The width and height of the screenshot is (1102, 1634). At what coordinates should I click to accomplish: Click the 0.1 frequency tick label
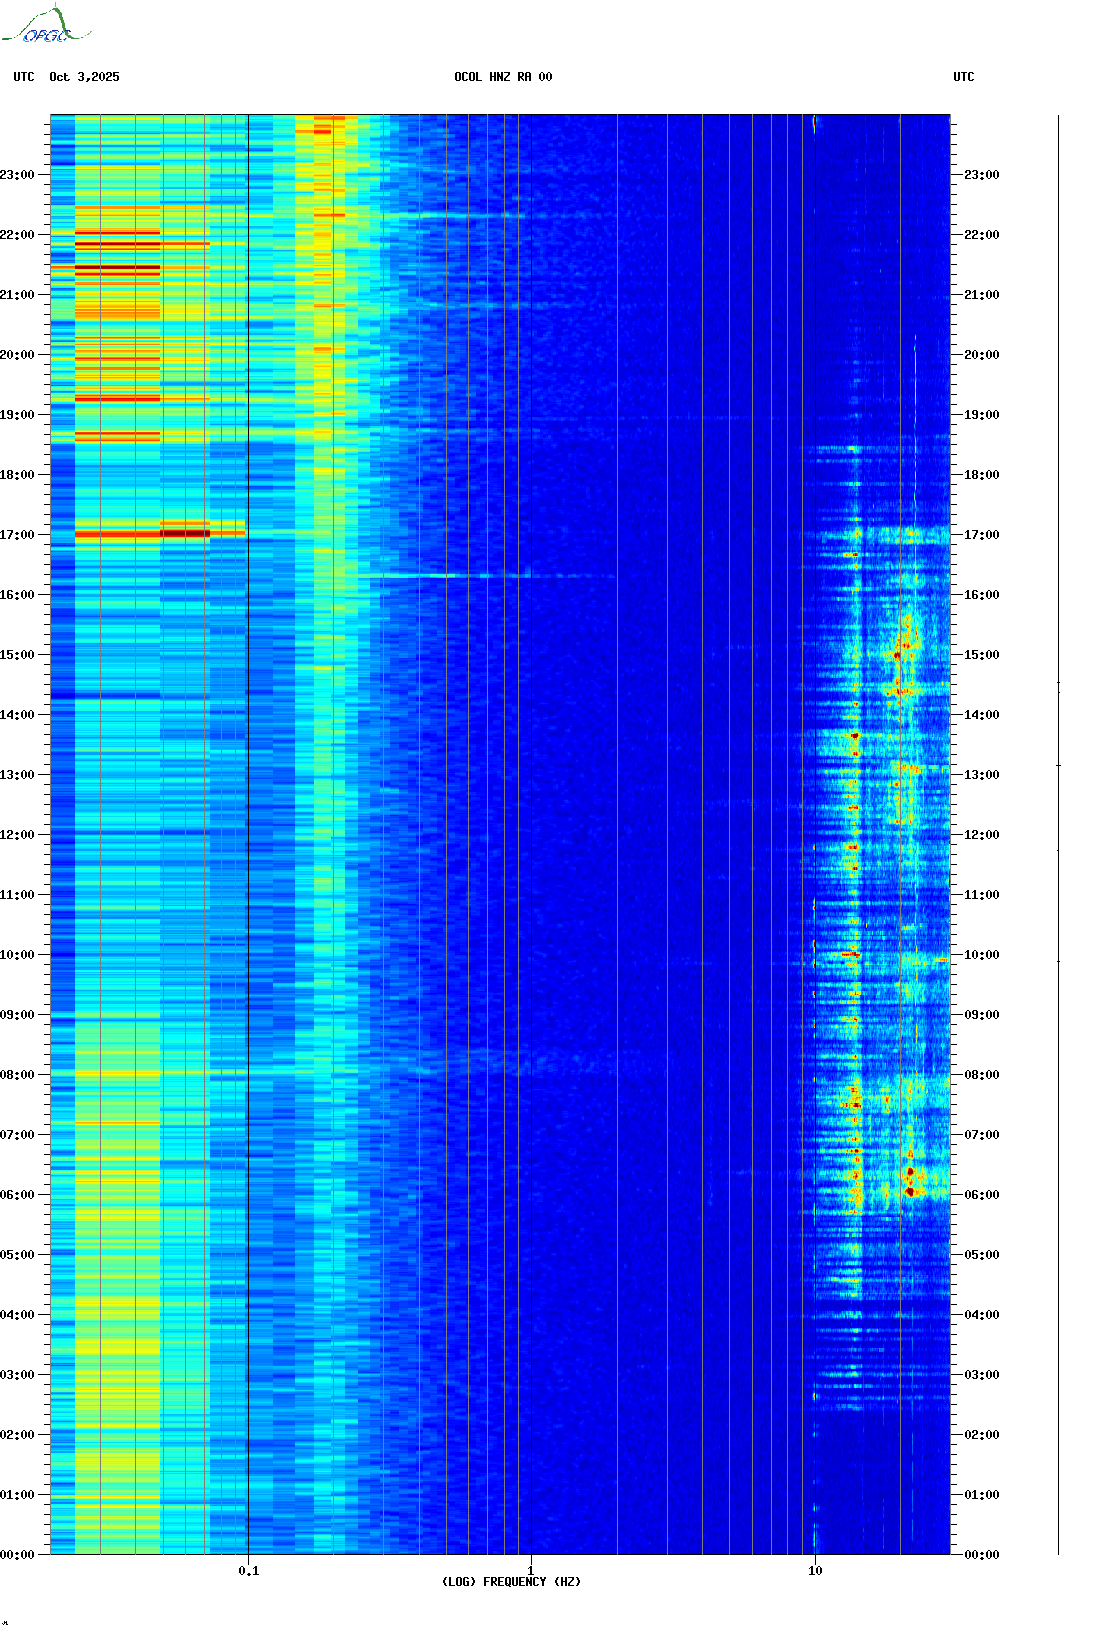[249, 1571]
